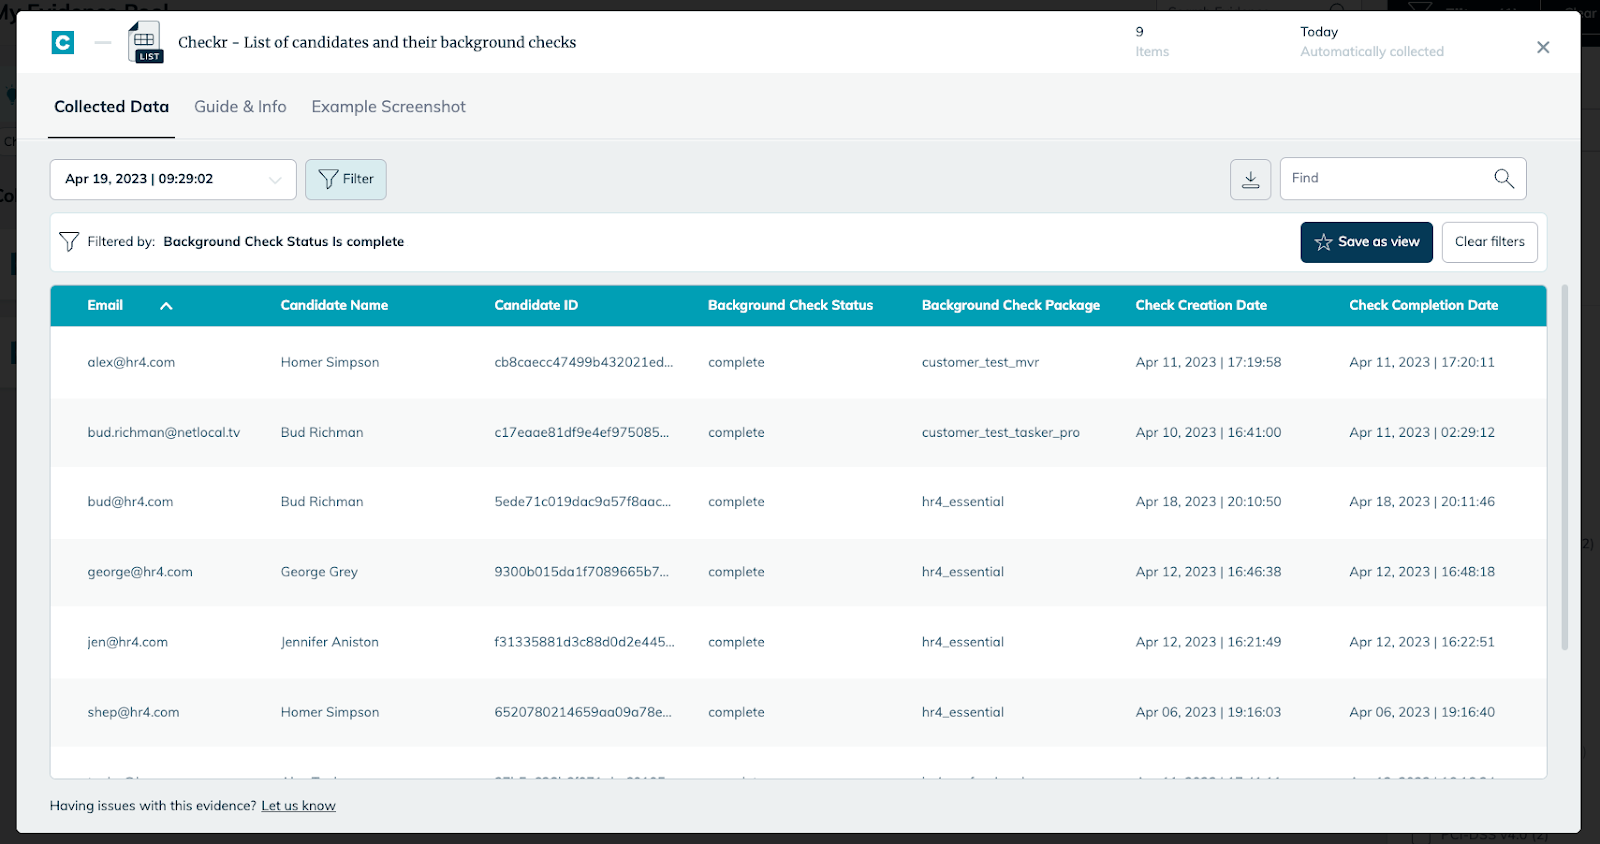Sort by Check Completion Date header
Screen dimensions: 1600x844
click(1423, 305)
